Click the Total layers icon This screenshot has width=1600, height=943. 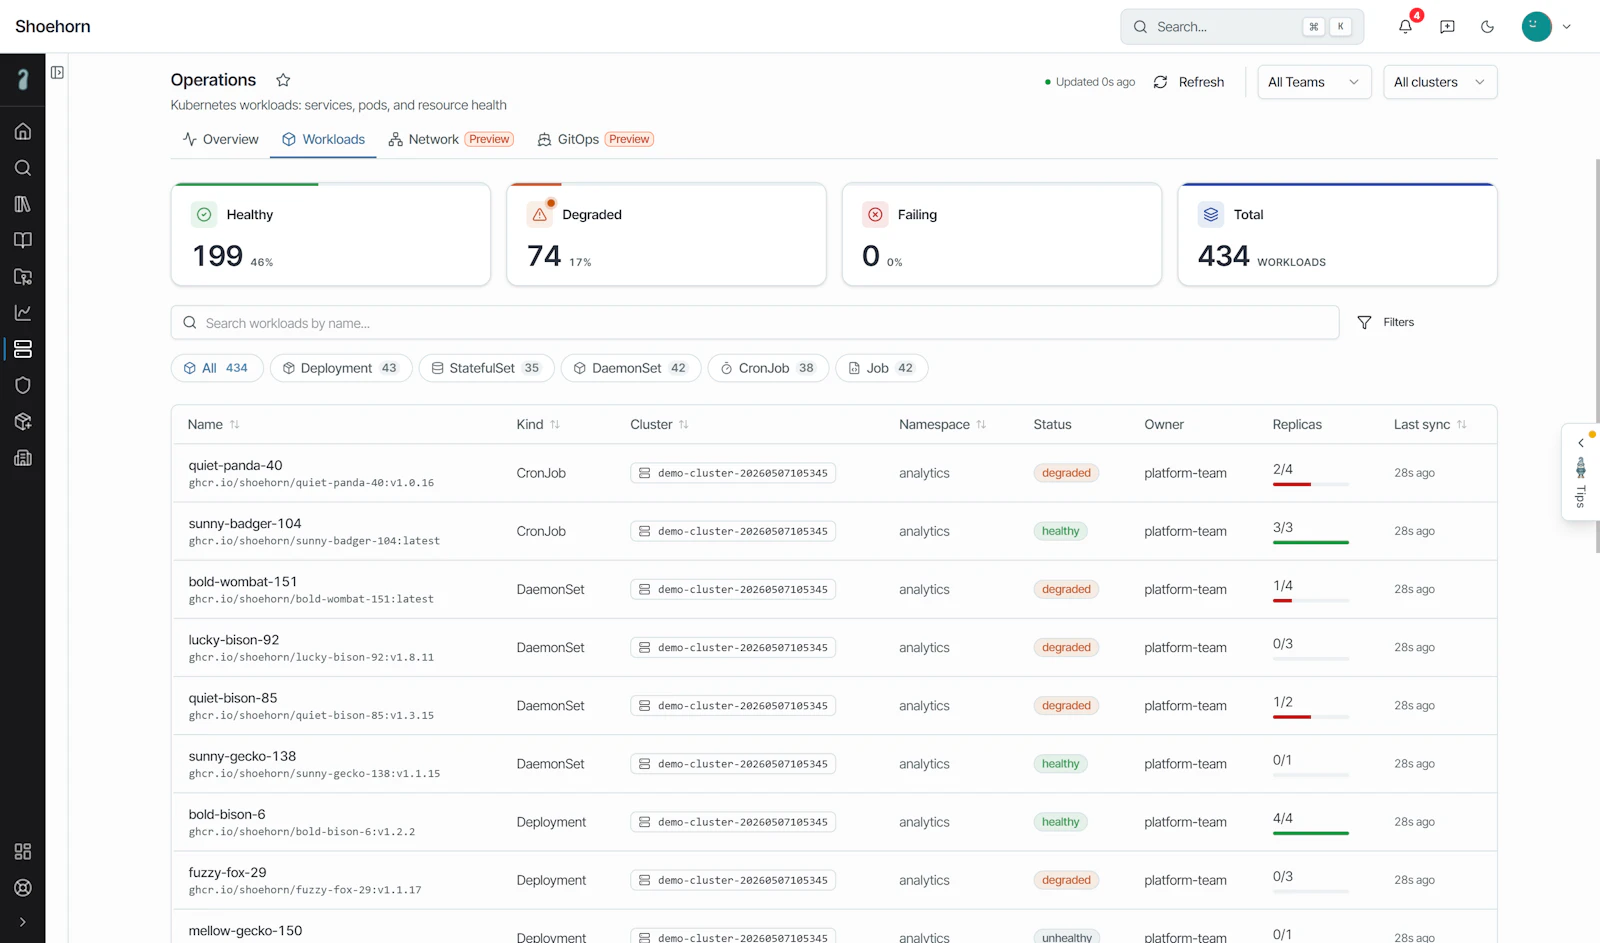[x=1211, y=214]
